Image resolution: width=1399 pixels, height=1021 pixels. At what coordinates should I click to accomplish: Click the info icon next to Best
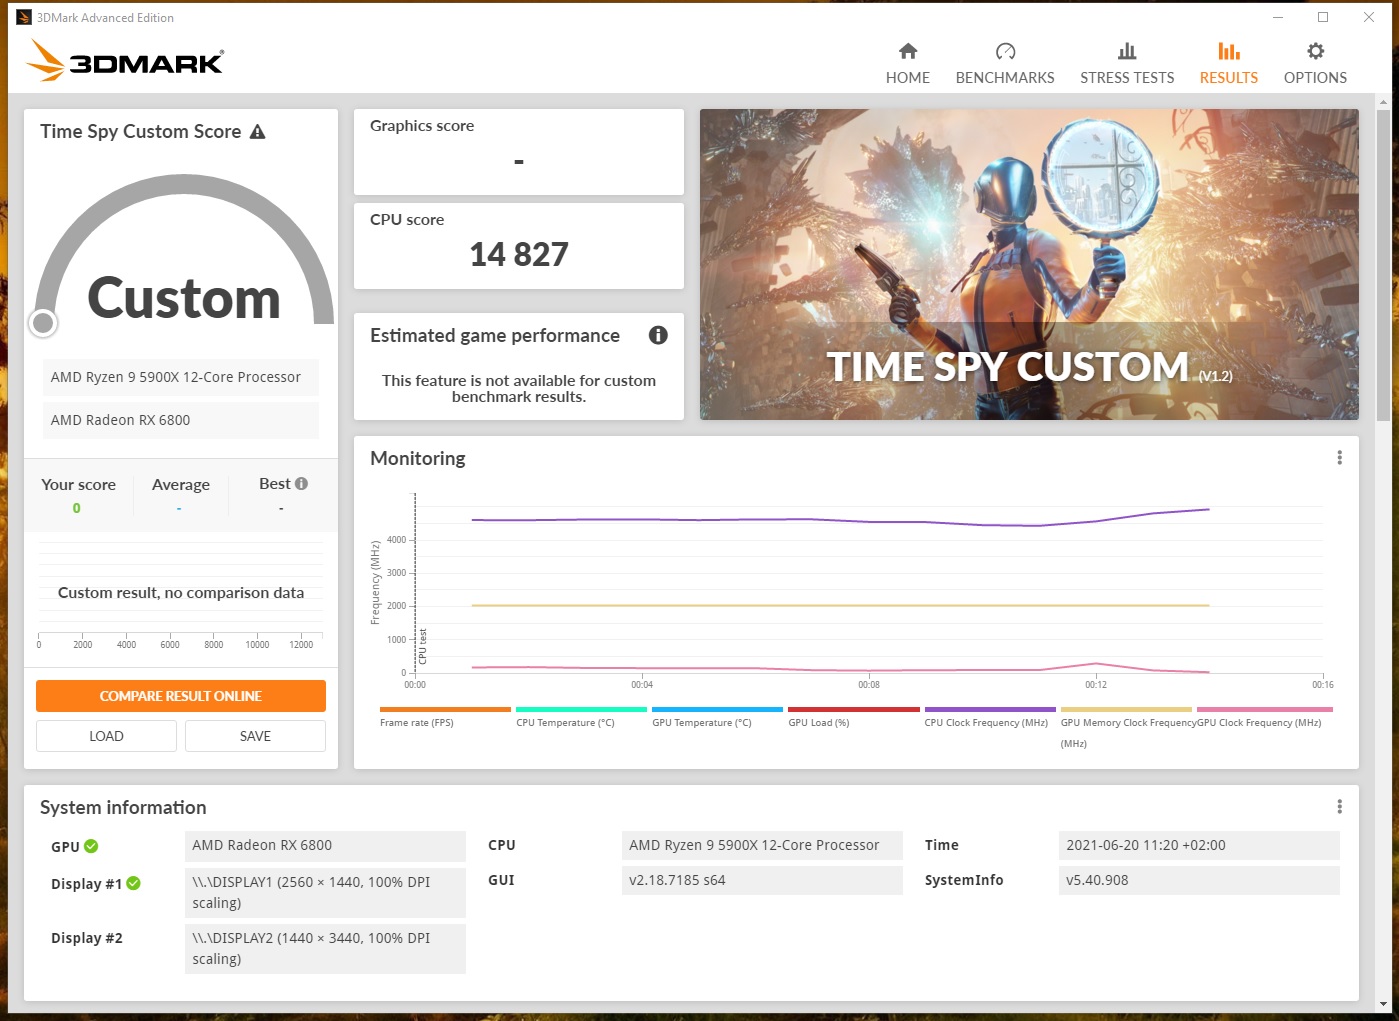(303, 483)
